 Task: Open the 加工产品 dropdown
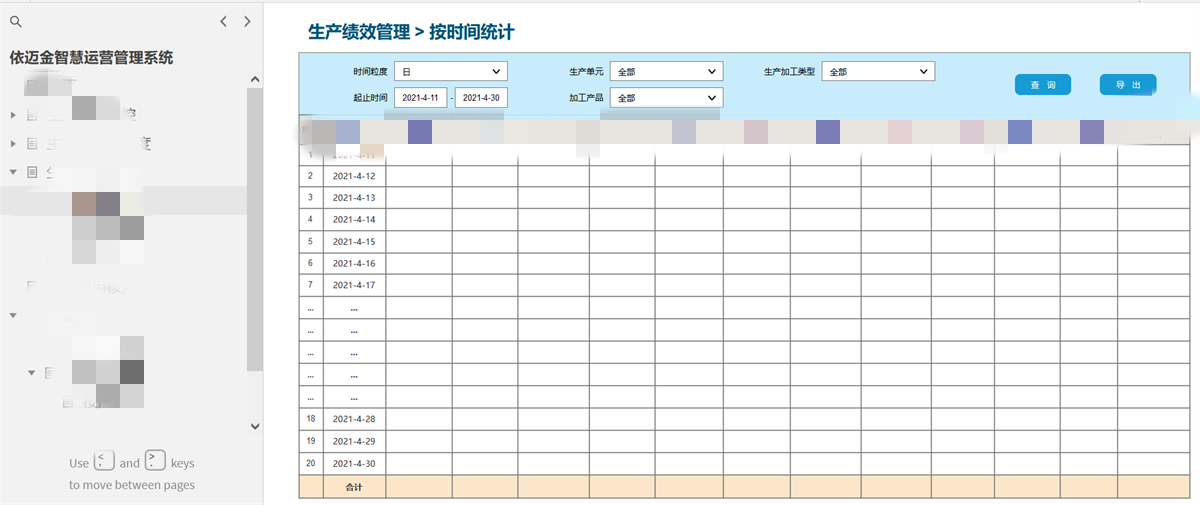[x=666, y=98]
